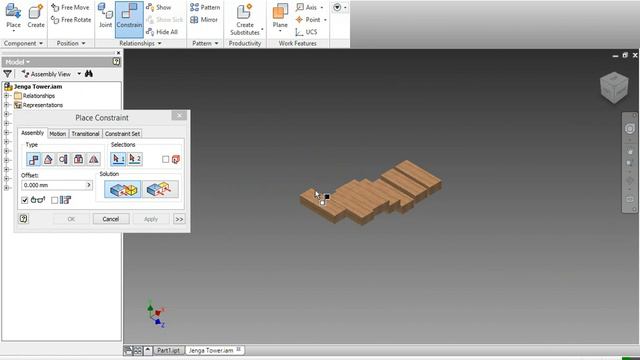Click the second selection arrow button

click(x=135, y=159)
